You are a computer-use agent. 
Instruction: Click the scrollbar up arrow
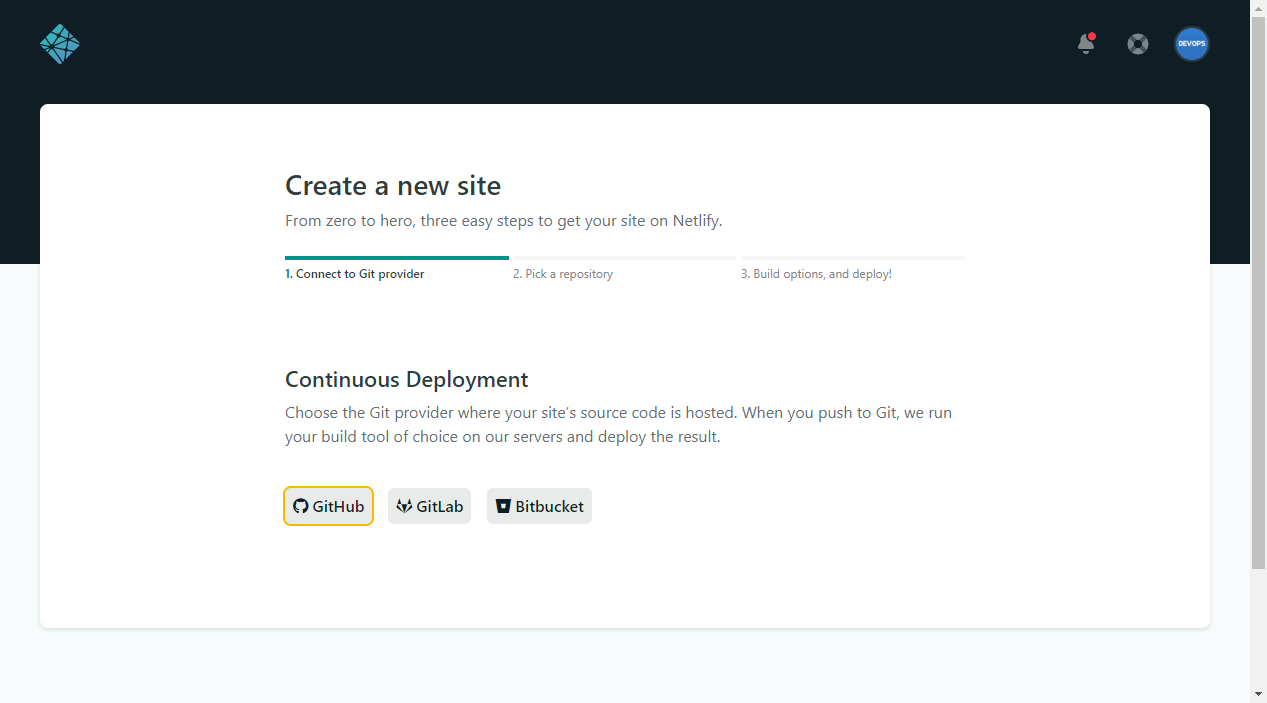coord(1258,8)
